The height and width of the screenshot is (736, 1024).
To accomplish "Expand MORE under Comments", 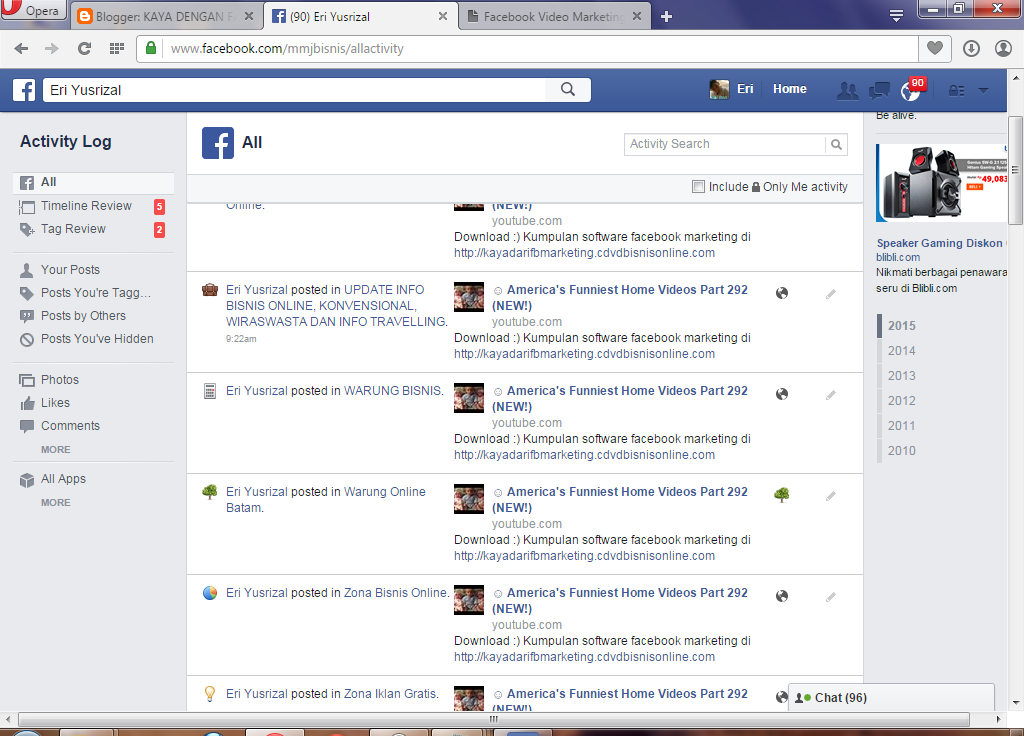I will 56,450.
